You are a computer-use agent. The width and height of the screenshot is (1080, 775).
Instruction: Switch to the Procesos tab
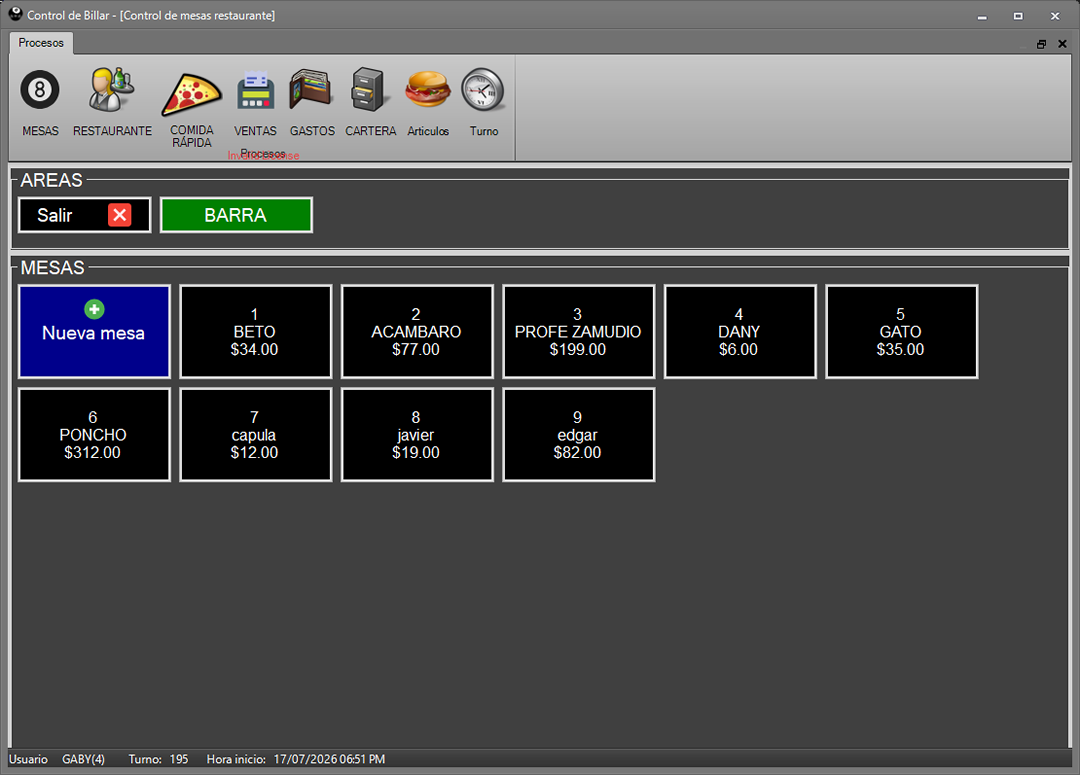[x=41, y=43]
